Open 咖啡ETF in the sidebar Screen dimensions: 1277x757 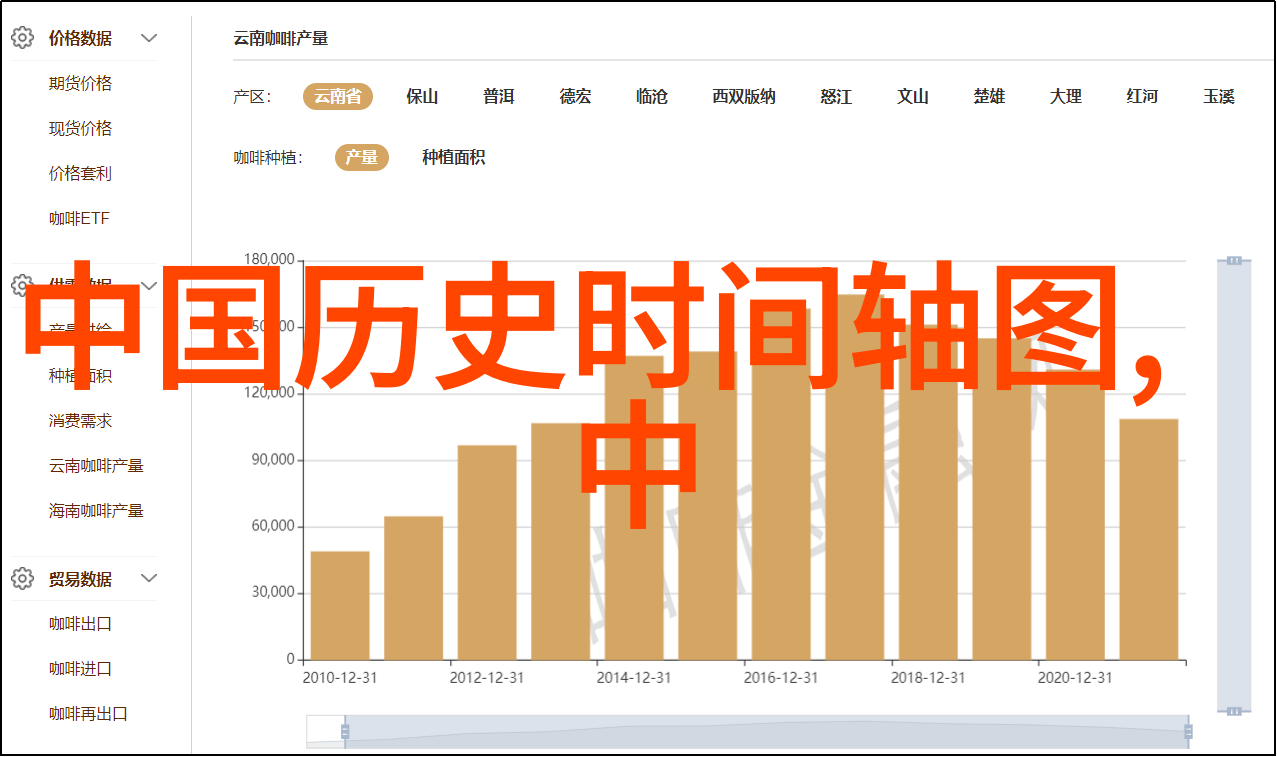click(80, 218)
